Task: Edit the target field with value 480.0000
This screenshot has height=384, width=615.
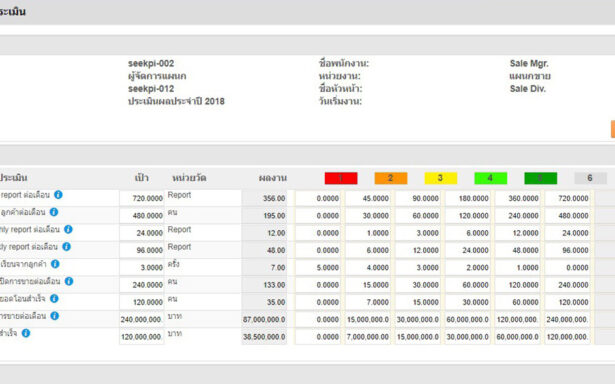Action: pyautogui.click(x=142, y=216)
